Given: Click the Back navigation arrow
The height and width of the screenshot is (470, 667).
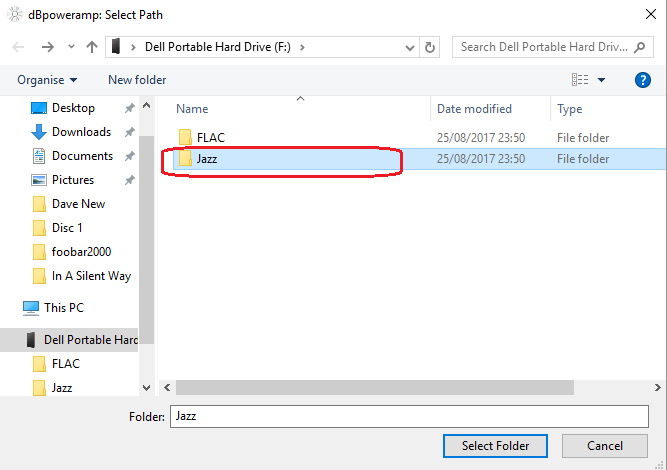Looking at the screenshot, I should (19, 47).
